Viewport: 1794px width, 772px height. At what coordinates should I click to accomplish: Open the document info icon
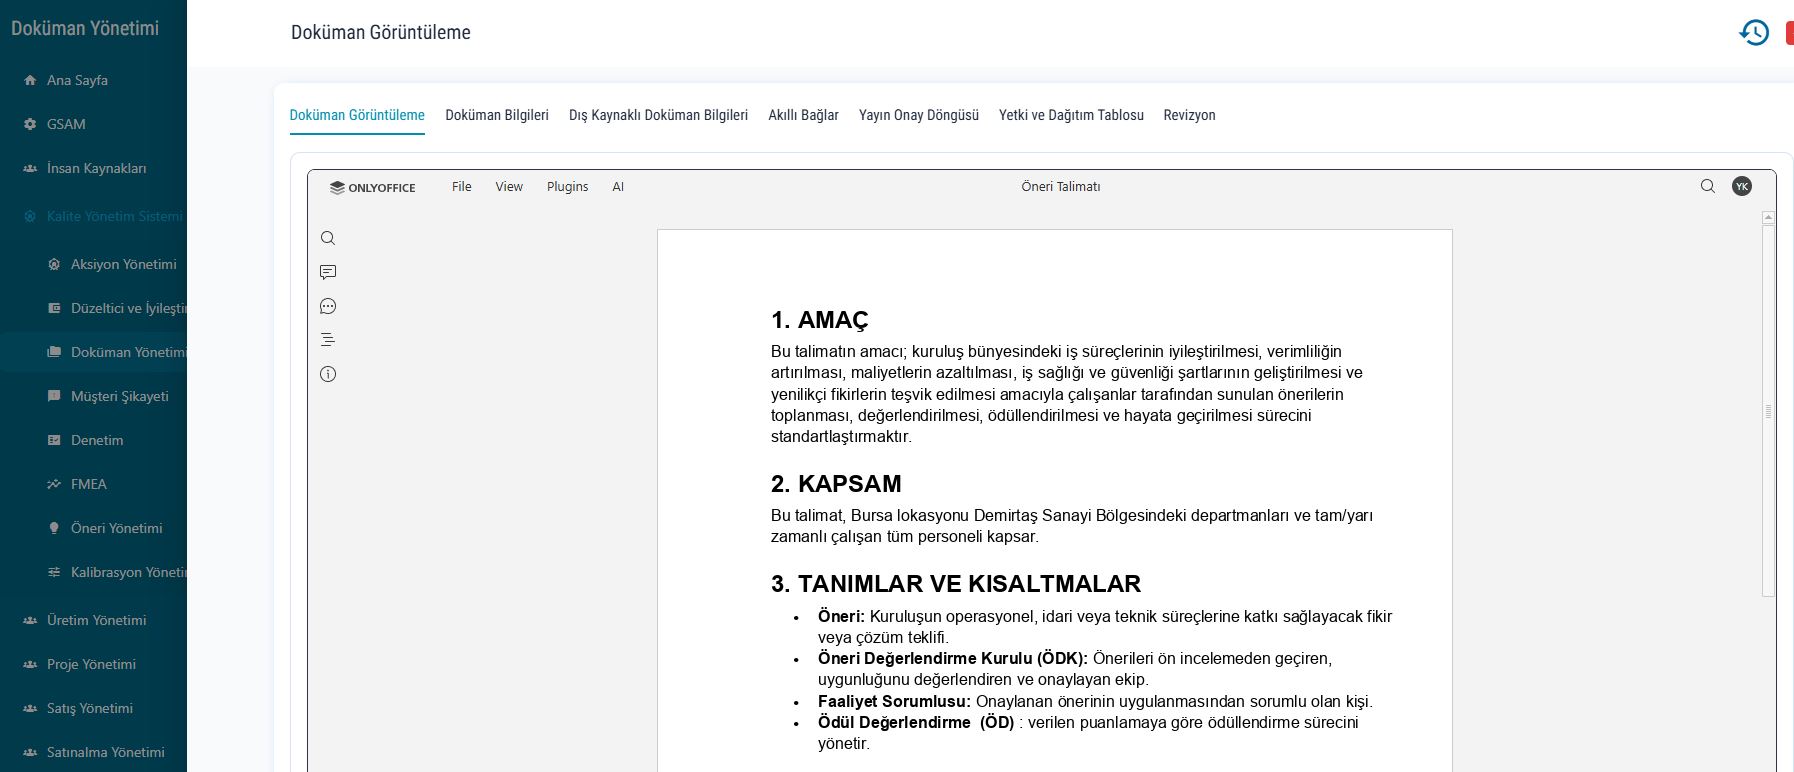pos(328,374)
